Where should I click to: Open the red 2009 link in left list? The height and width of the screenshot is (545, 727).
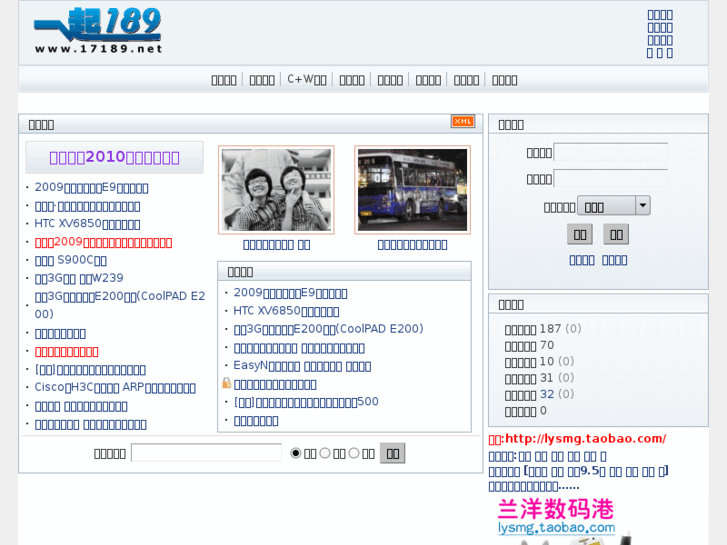(x=103, y=242)
